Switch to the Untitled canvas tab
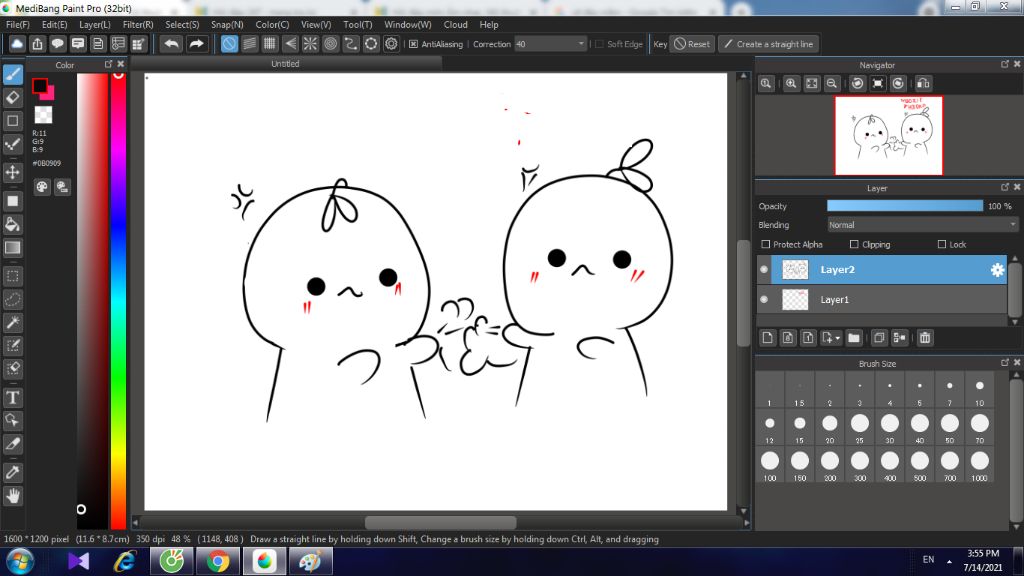The width and height of the screenshot is (1024, 576). point(285,64)
